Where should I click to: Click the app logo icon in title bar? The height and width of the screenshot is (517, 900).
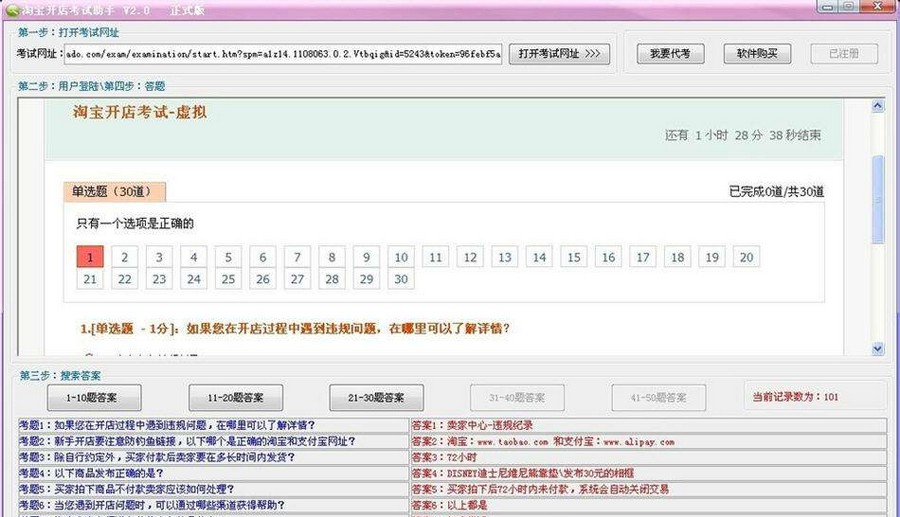11,7
